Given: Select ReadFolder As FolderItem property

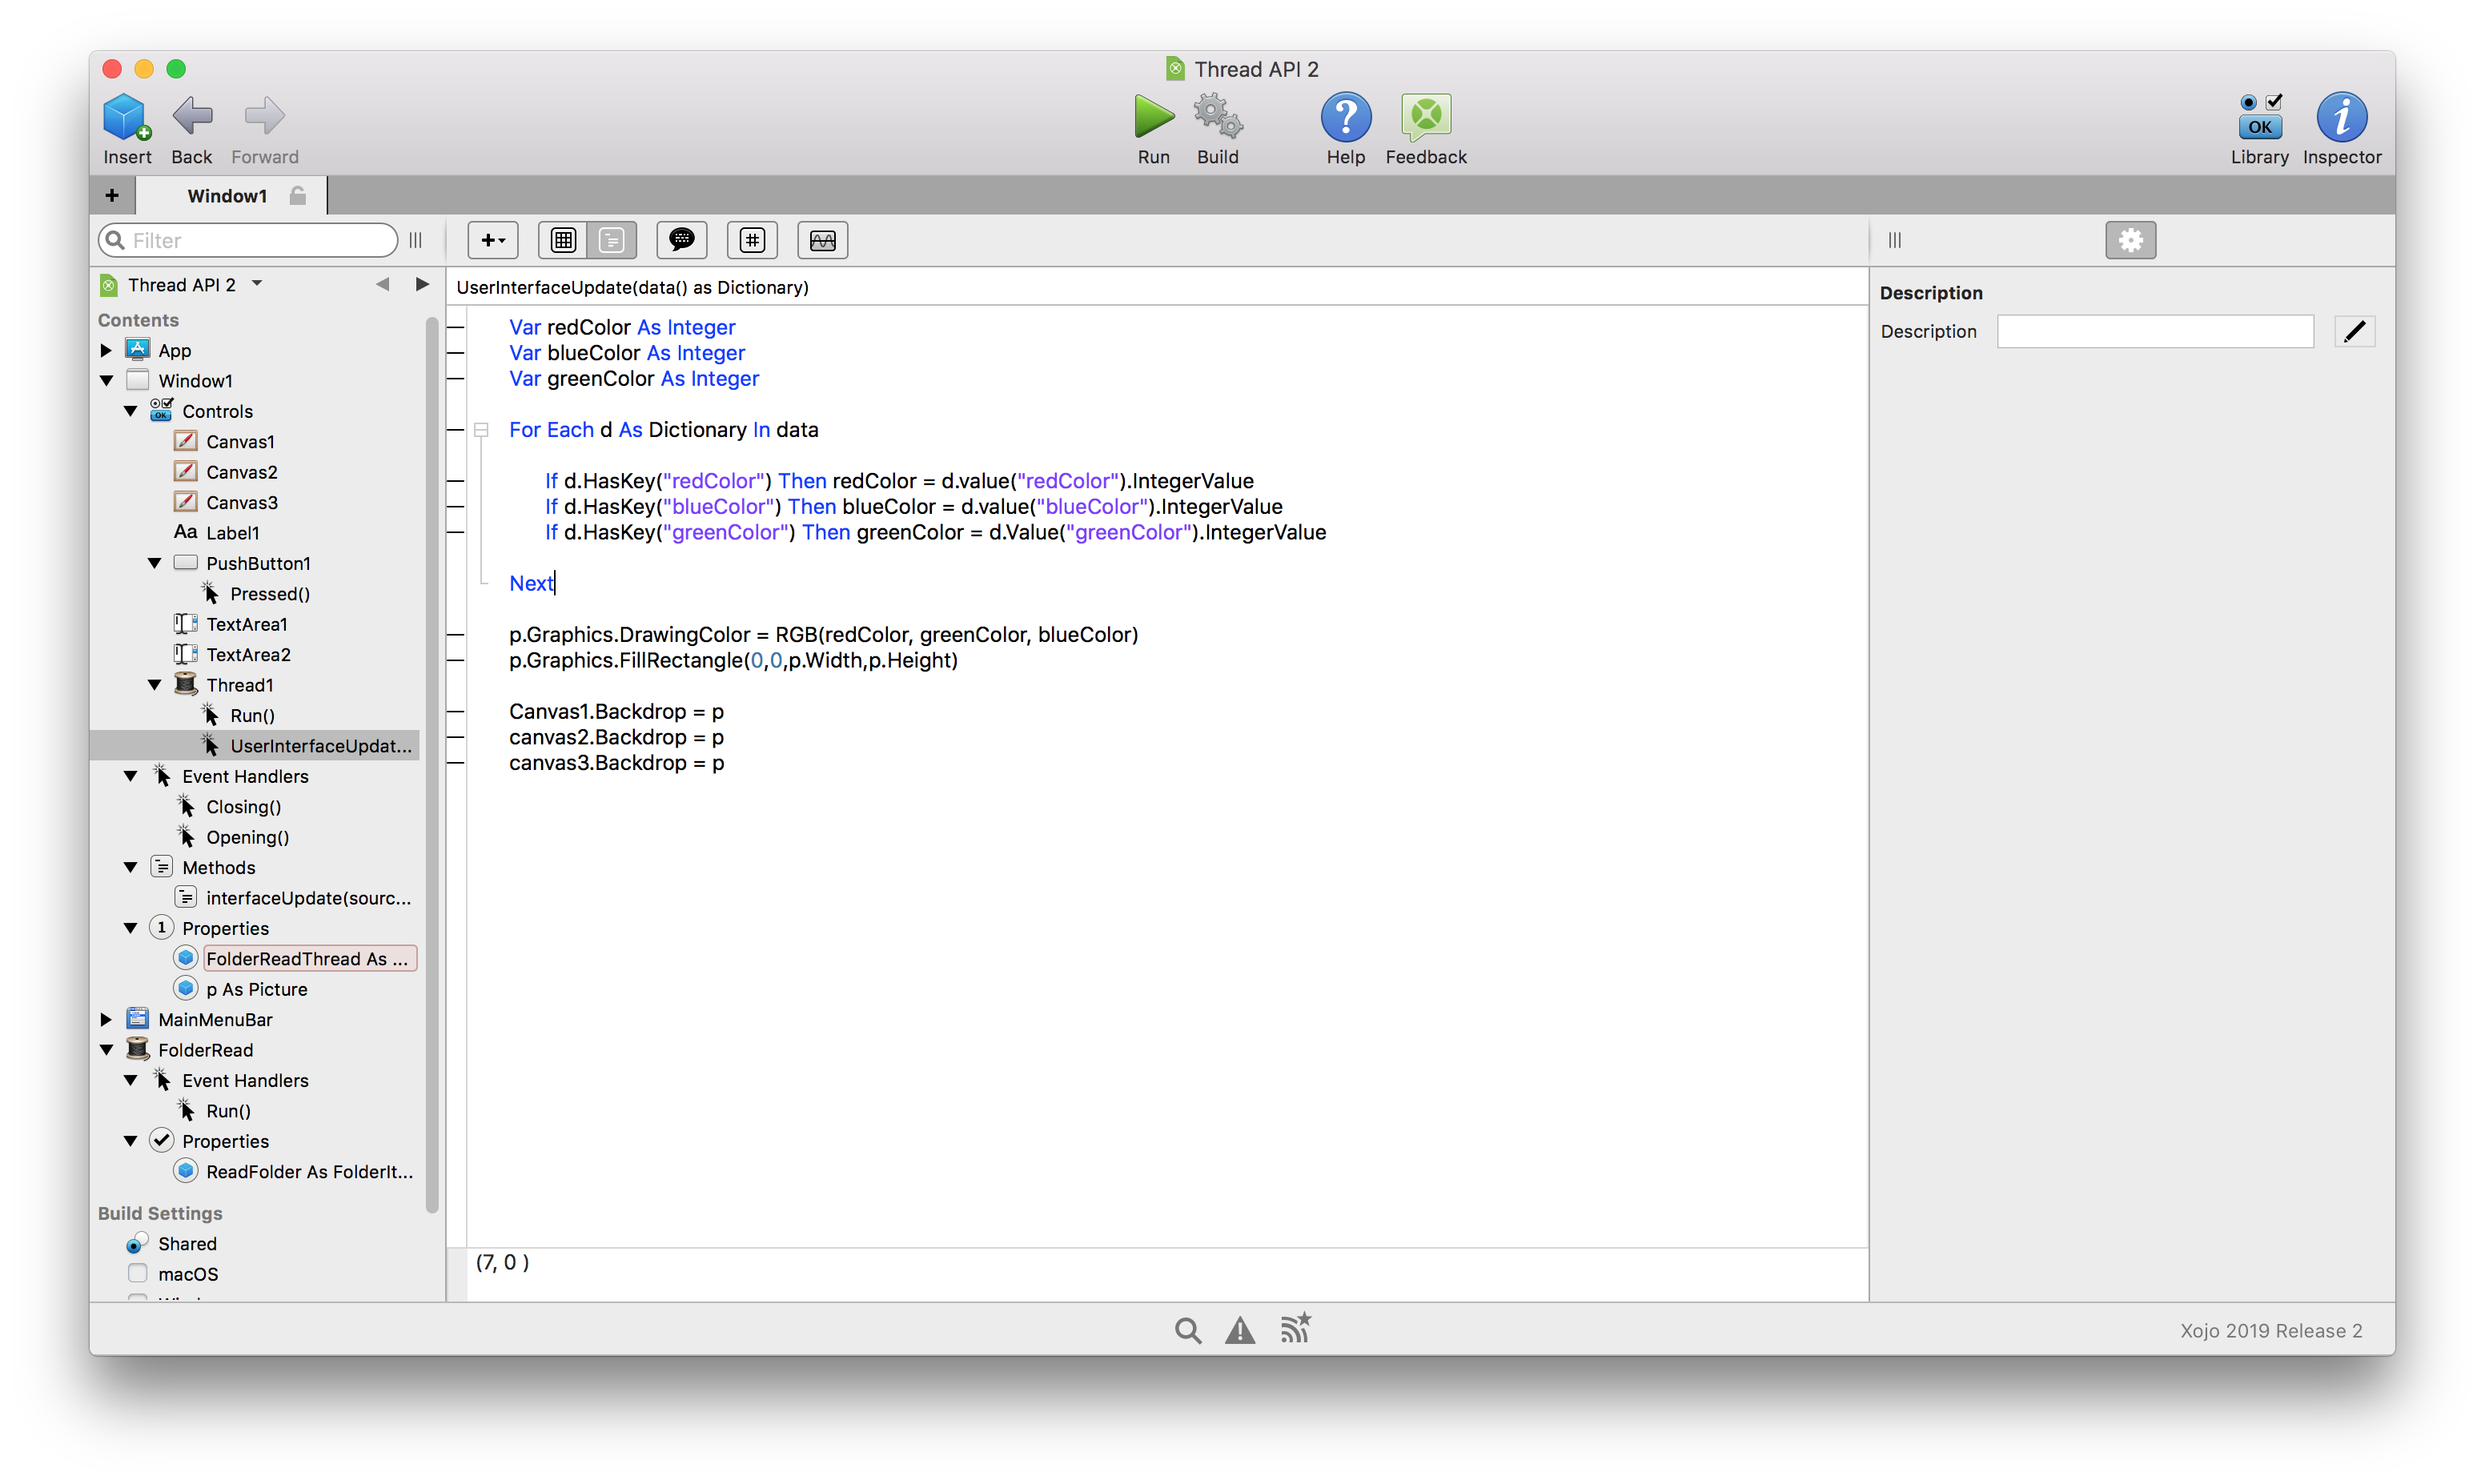Looking at the screenshot, I should click(x=309, y=1172).
